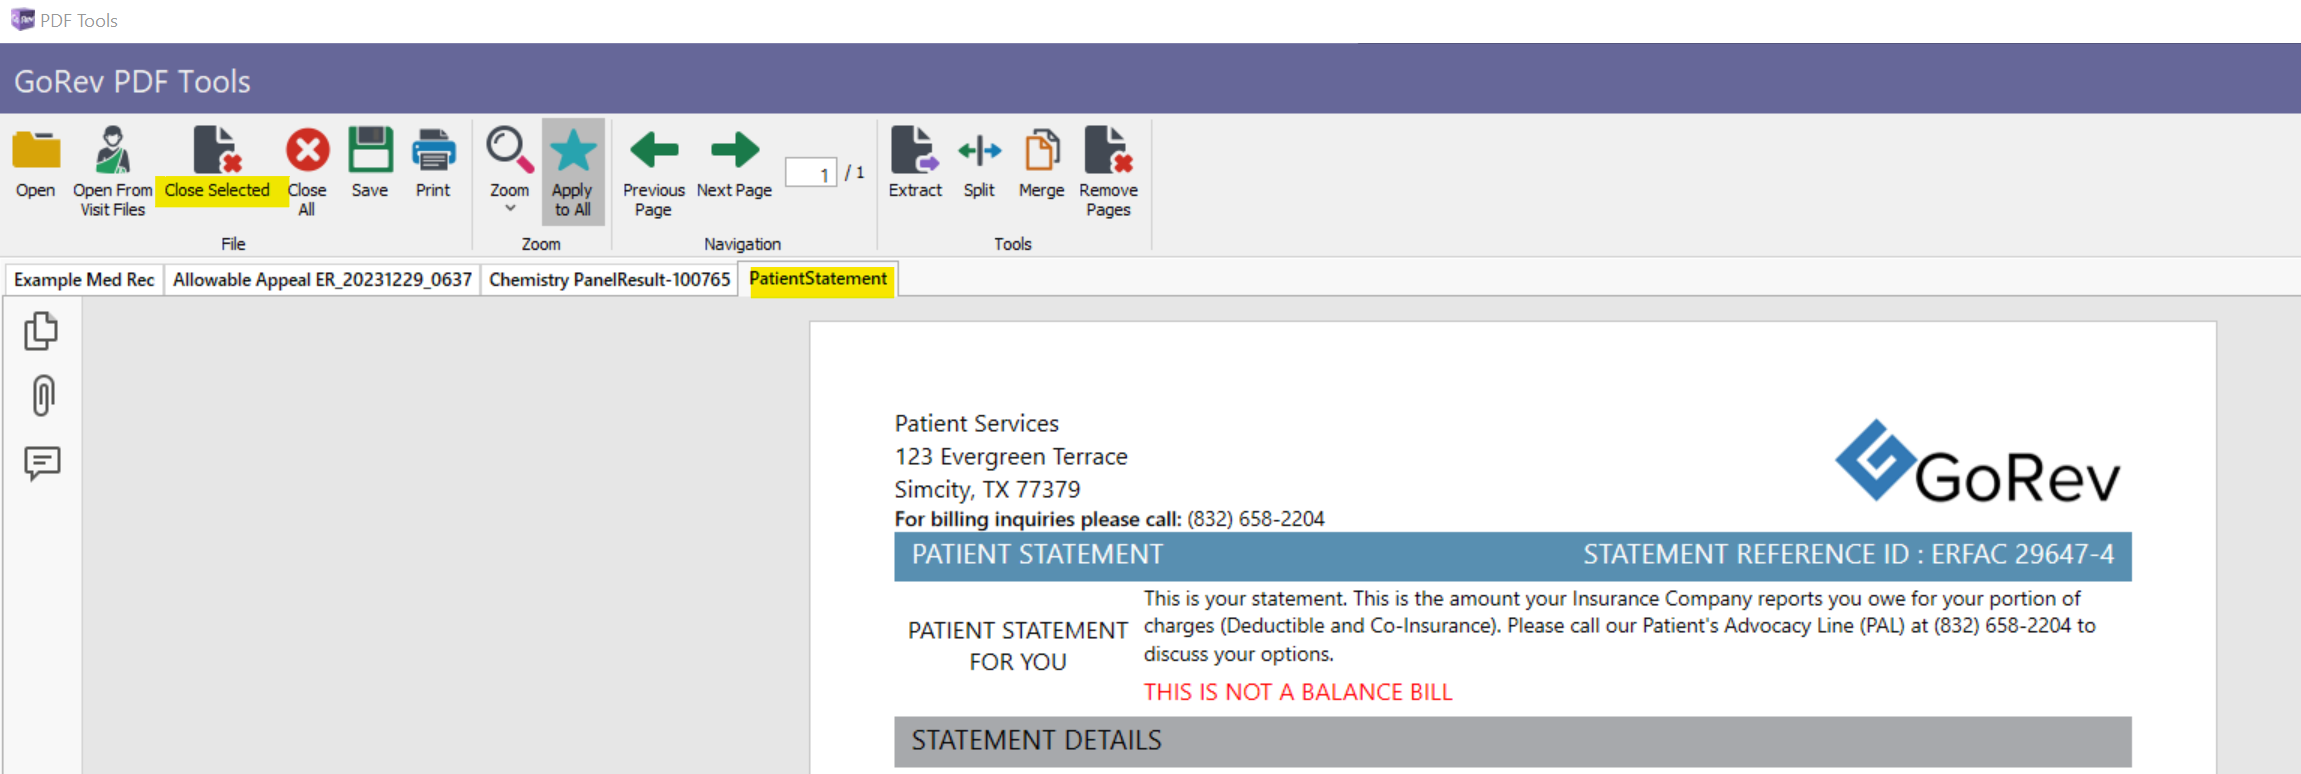Toggle the Apply to All star button
The height and width of the screenshot is (774, 2301).
click(573, 171)
